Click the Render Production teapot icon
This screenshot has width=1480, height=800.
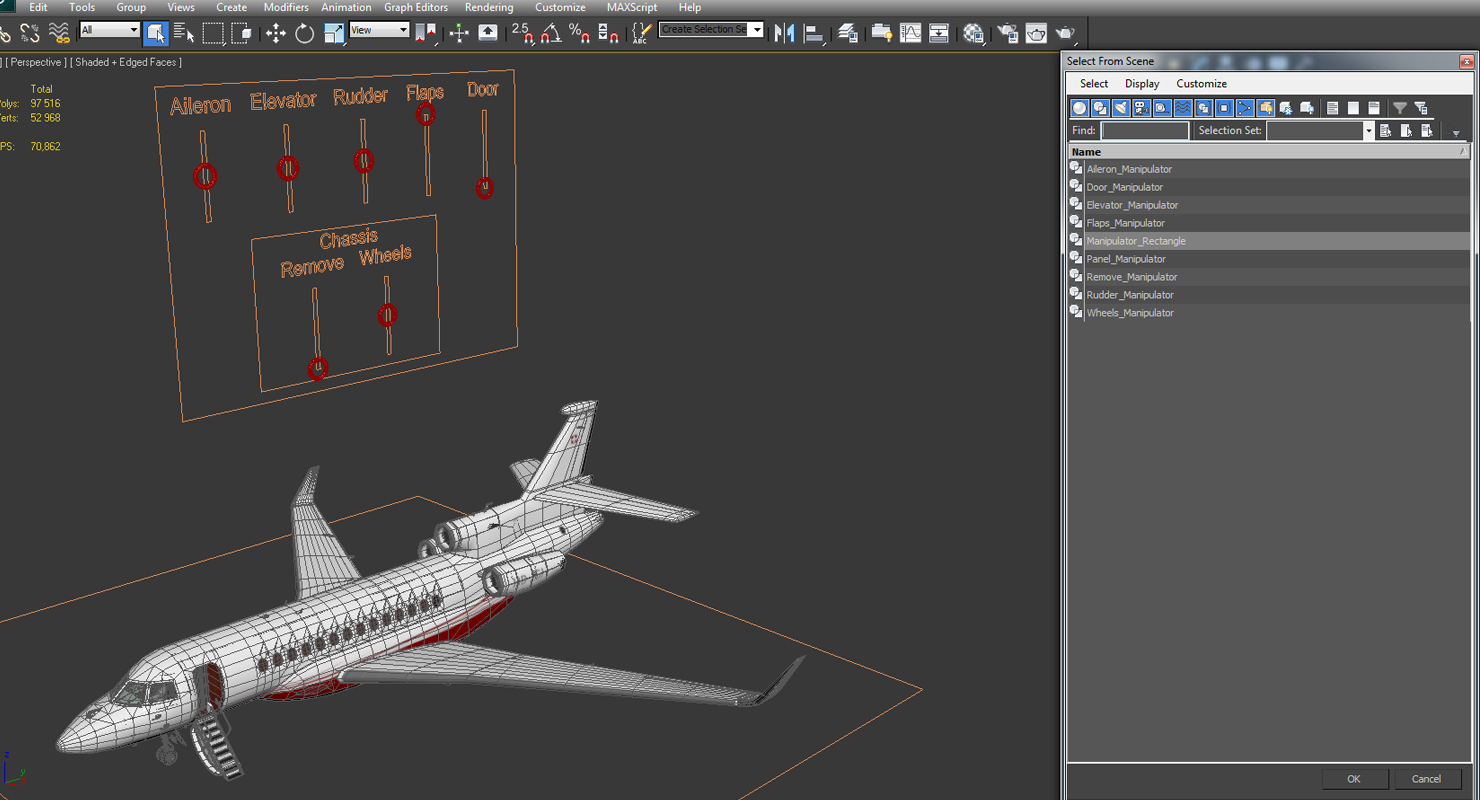tap(1065, 33)
